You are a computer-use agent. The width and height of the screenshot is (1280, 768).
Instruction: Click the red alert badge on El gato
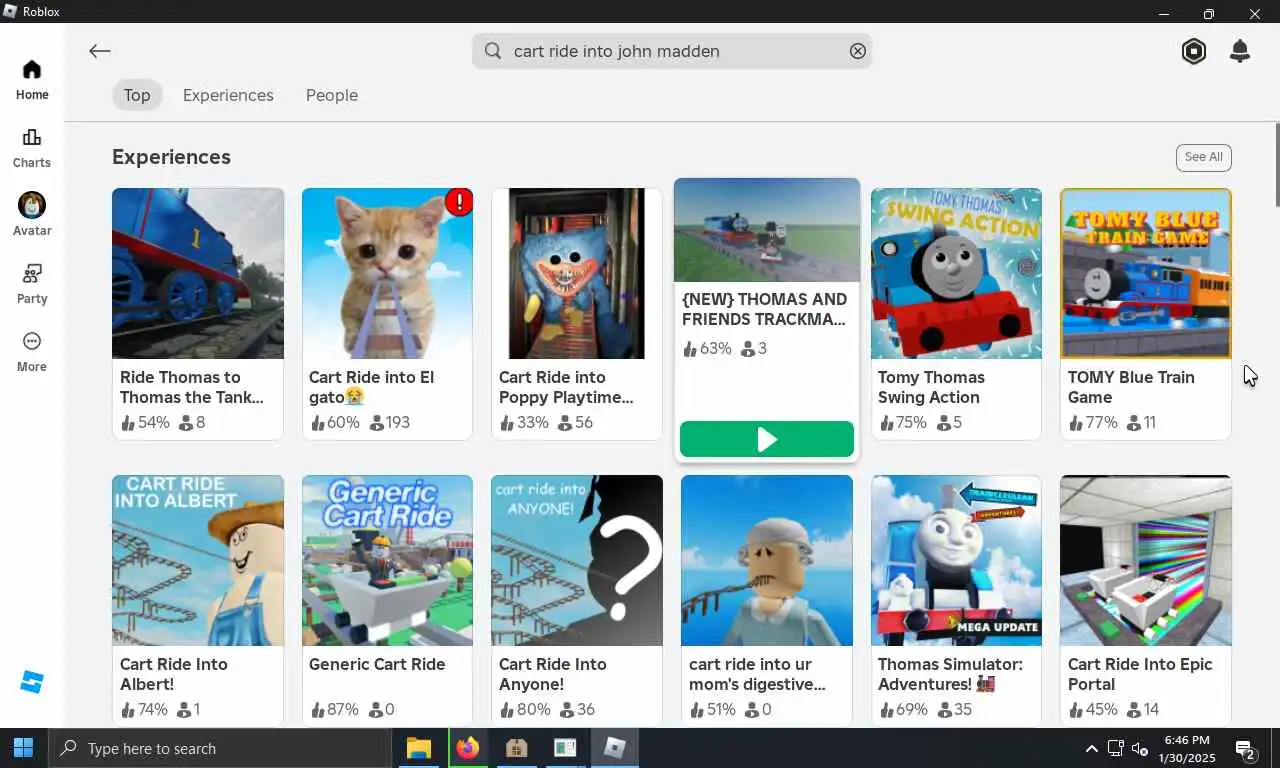pos(459,202)
